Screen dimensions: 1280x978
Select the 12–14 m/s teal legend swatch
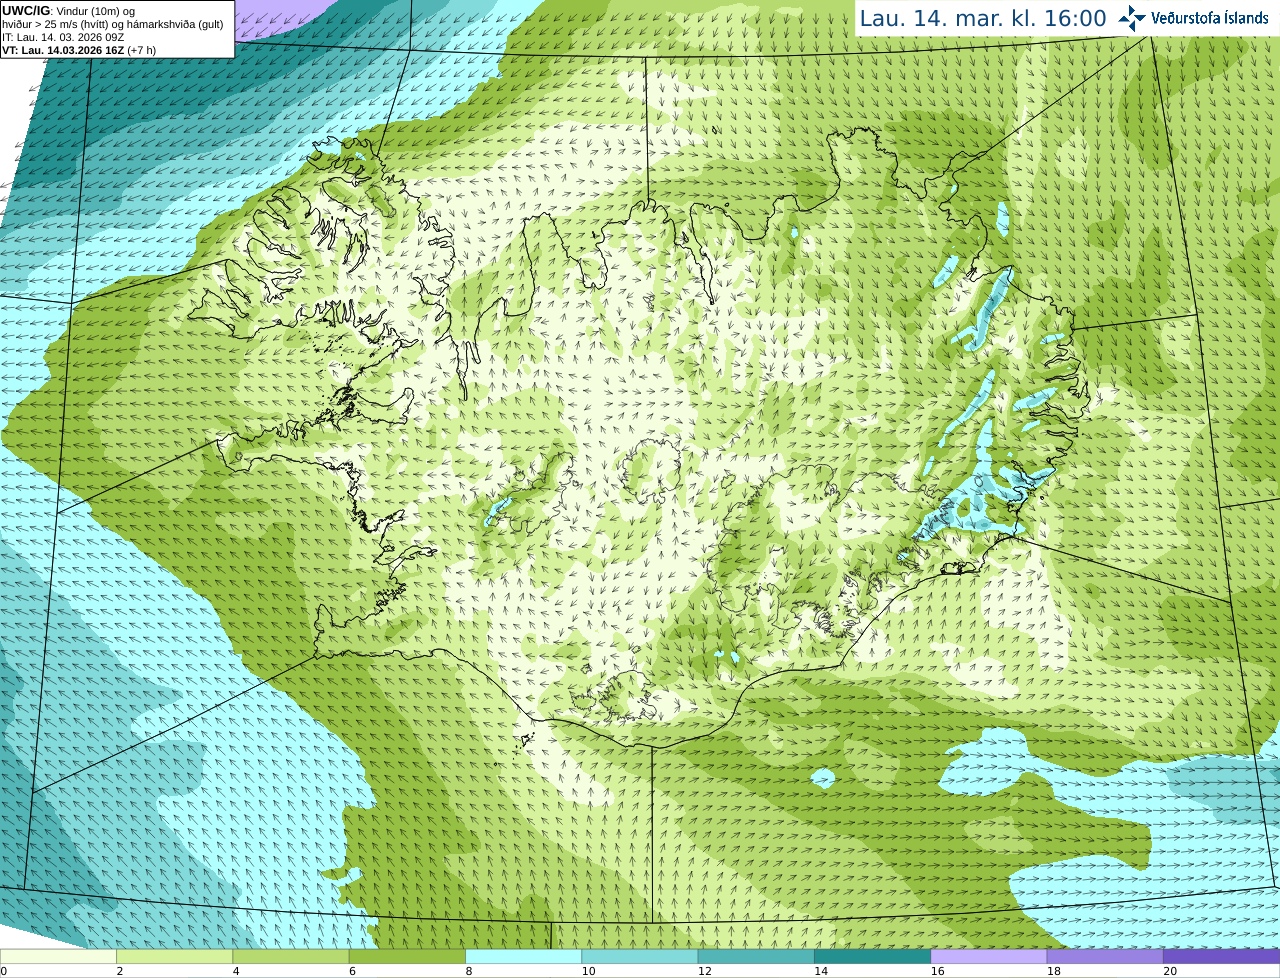point(756,957)
